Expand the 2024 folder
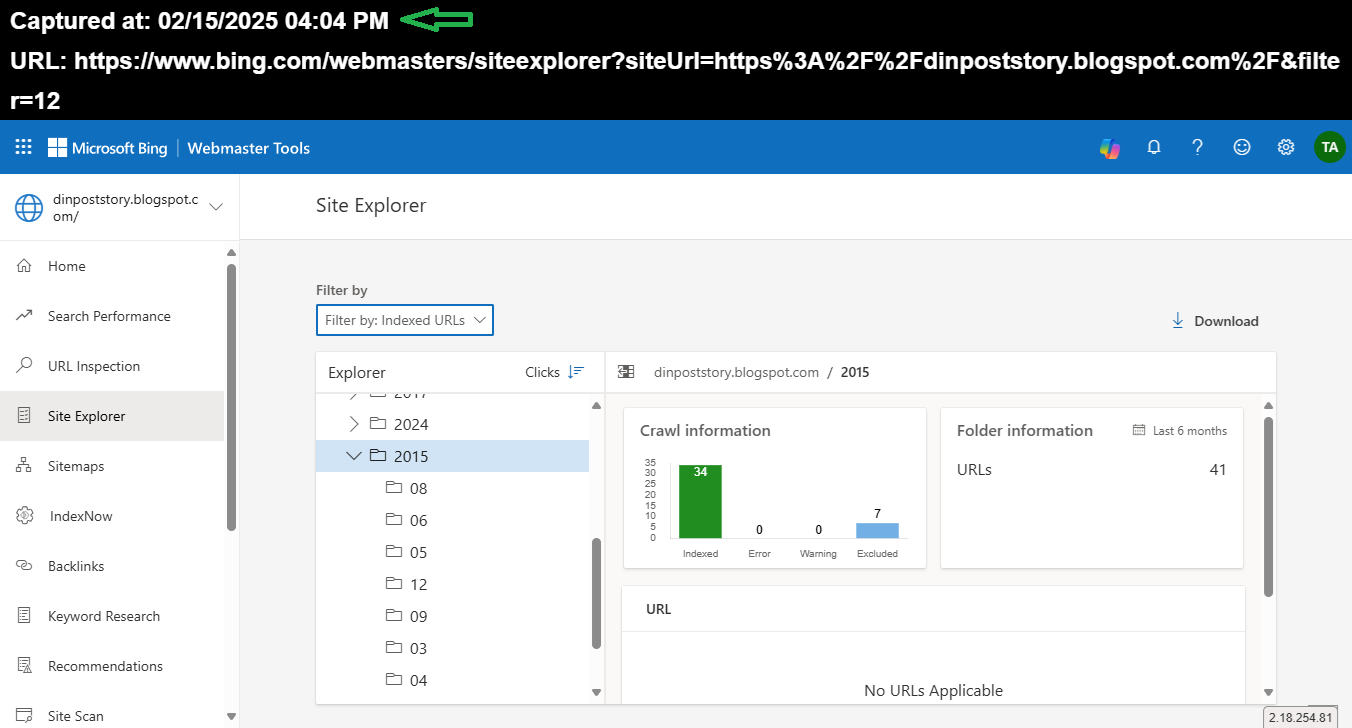 tap(353, 424)
